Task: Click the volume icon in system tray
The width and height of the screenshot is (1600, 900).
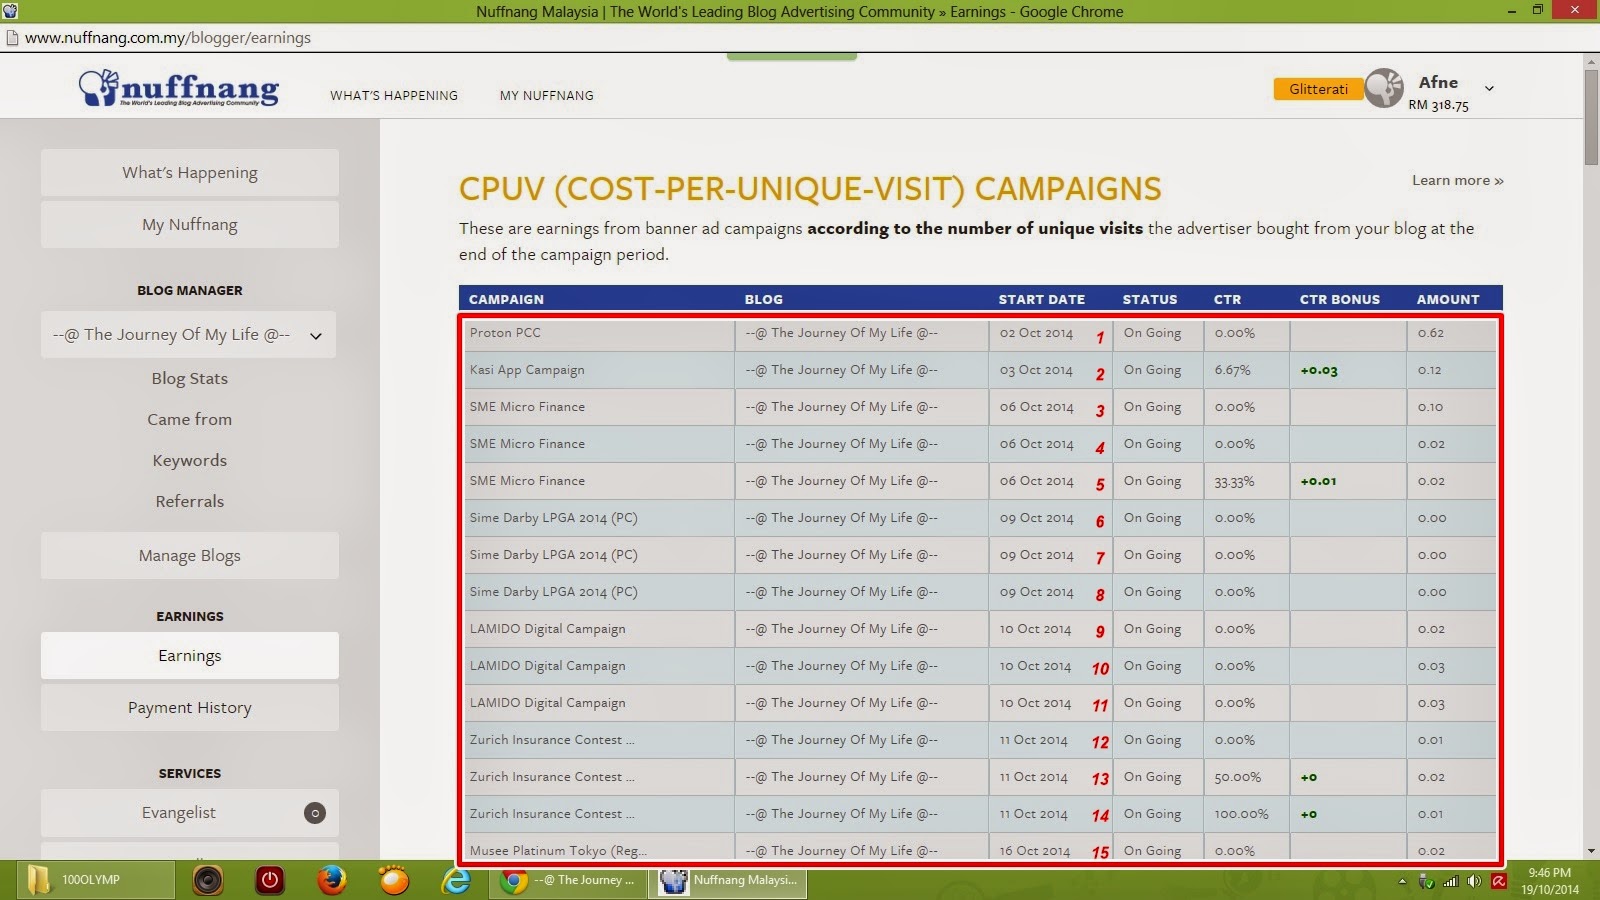Action: coord(1474,881)
